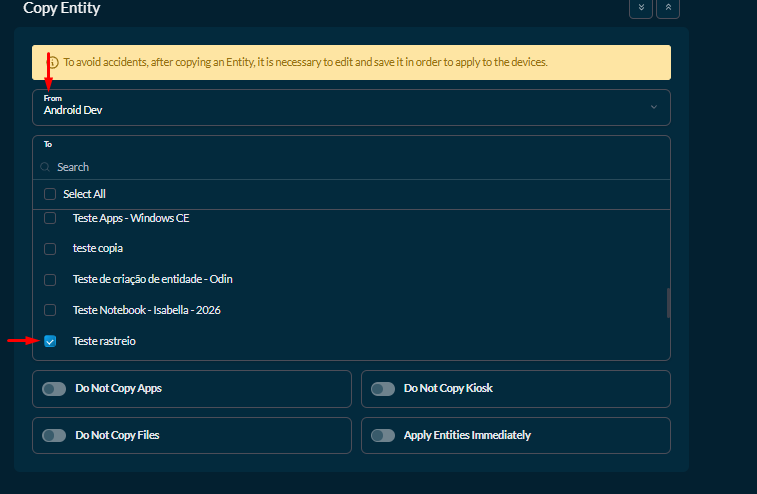Click Teste de criação de entidade - Odin label
This screenshot has width=757, height=494.
point(153,279)
